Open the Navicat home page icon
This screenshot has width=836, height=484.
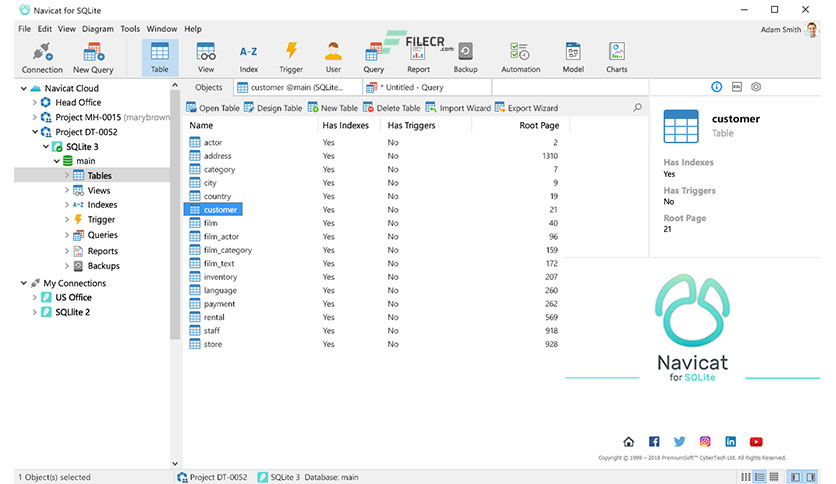(x=629, y=441)
